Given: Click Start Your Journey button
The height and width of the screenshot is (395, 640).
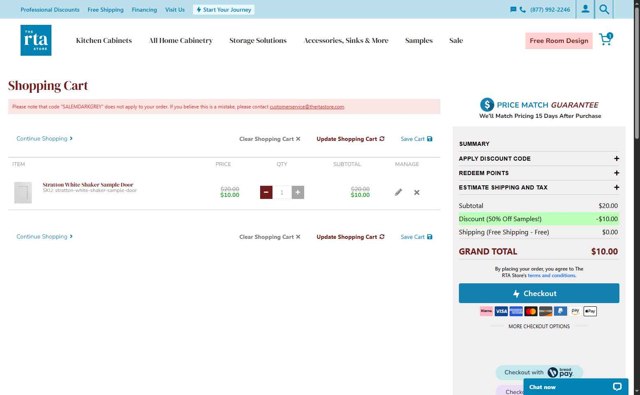Looking at the screenshot, I should tap(224, 9).
